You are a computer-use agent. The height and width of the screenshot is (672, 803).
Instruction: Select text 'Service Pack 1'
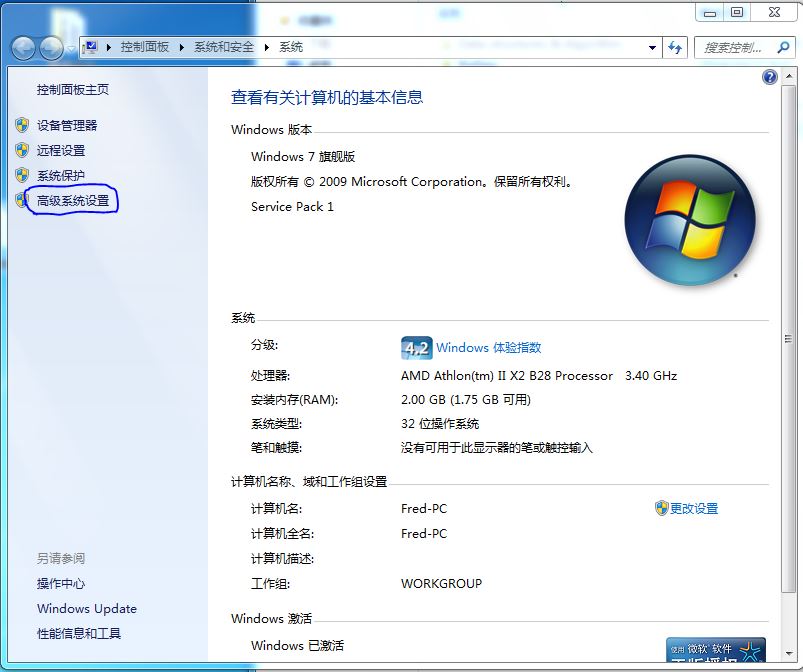pos(292,206)
